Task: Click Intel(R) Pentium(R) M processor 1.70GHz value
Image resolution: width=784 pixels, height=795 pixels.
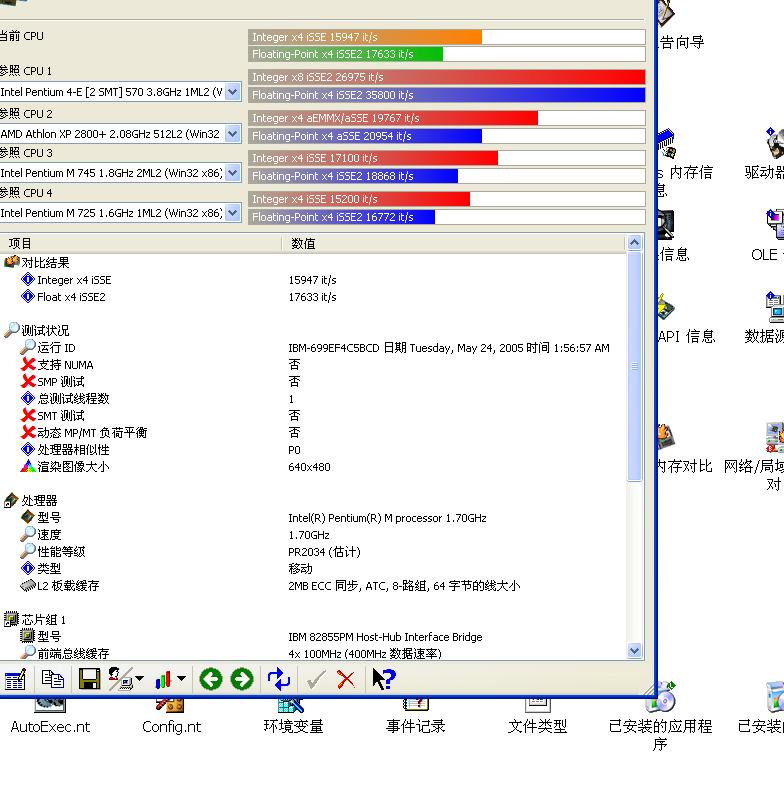Action: point(387,518)
